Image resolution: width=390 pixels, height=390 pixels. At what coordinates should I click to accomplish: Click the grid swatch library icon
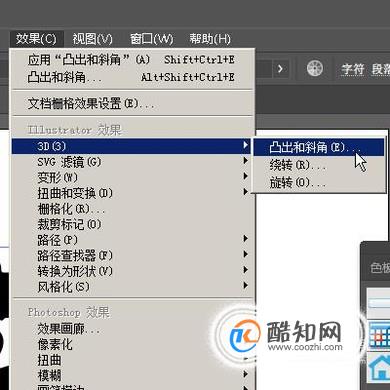pos(380,336)
